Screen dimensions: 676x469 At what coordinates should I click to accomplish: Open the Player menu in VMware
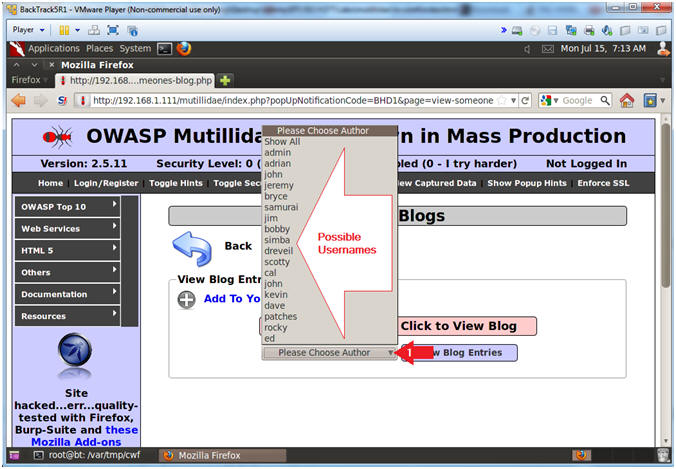[x=28, y=30]
